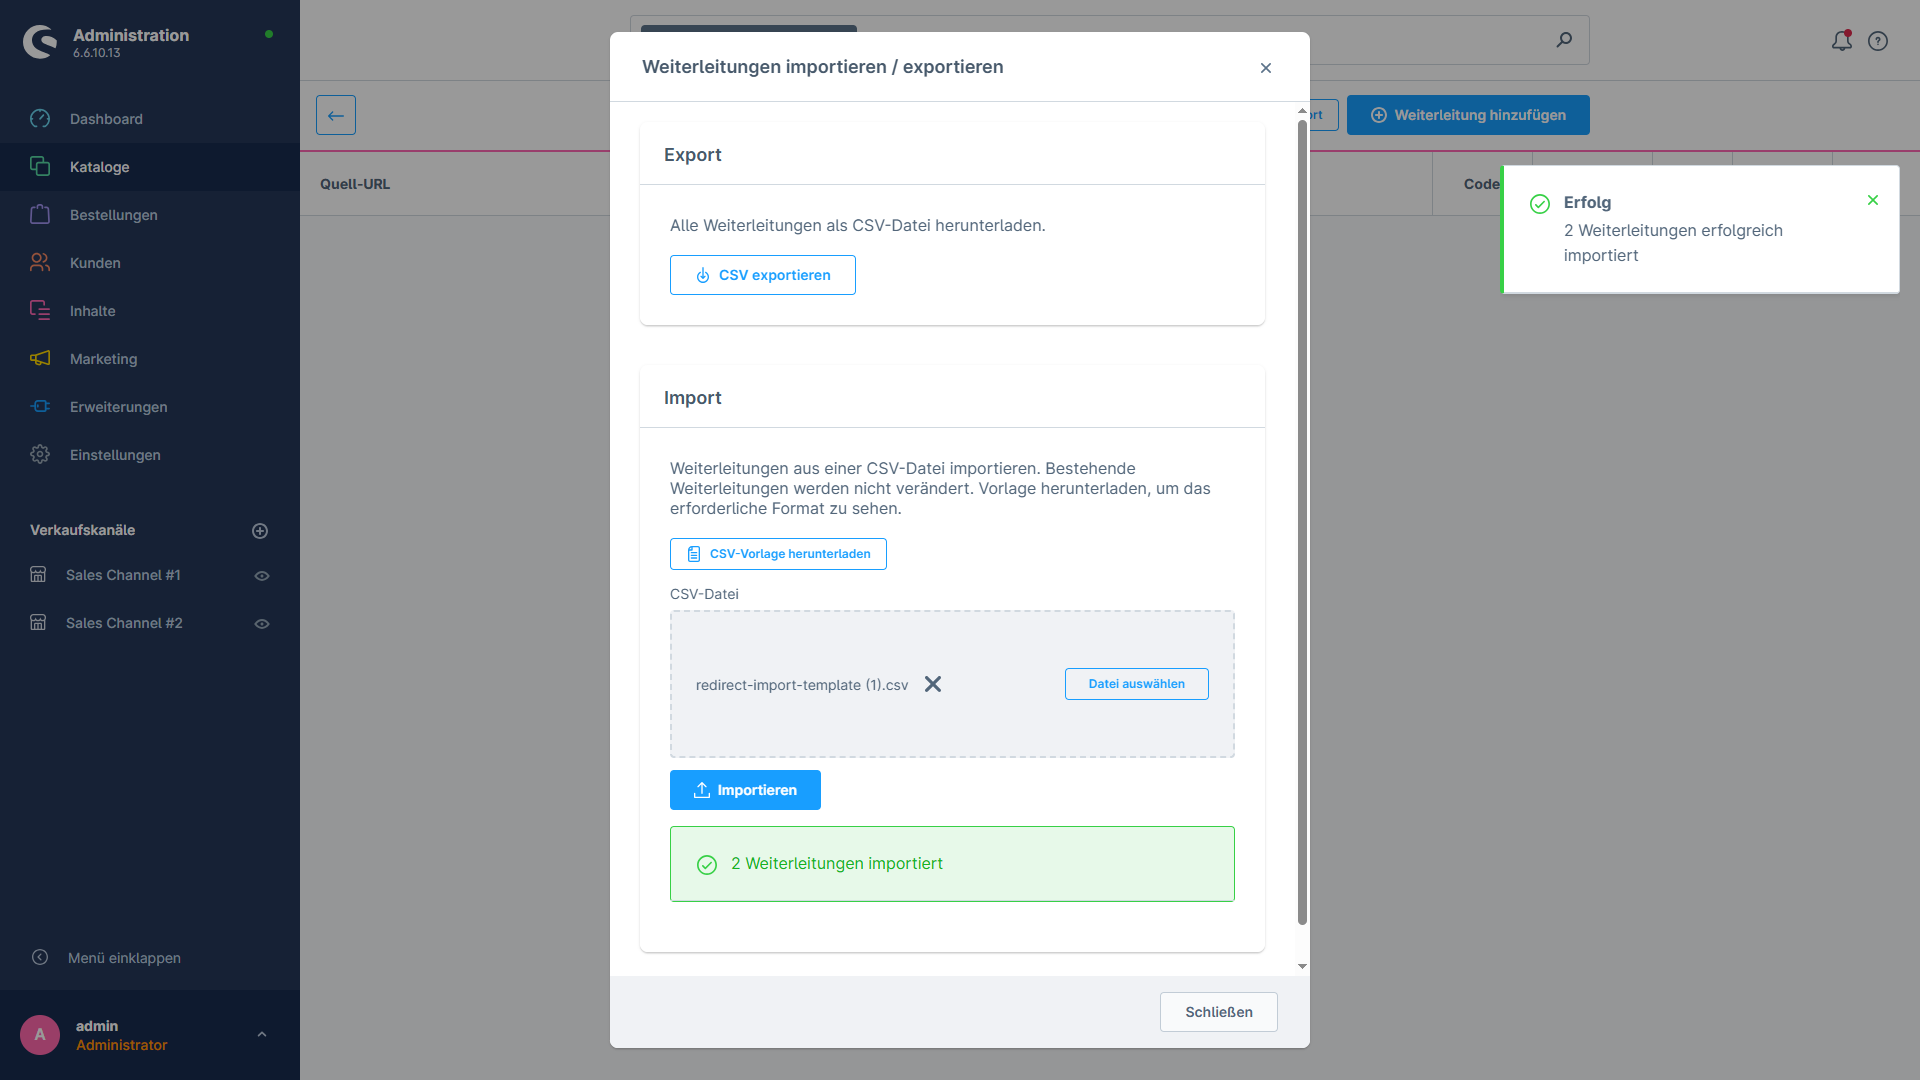The image size is (1920, 1080).
Task: Add a new sales channel with plus icon
Action: point(260,531)
